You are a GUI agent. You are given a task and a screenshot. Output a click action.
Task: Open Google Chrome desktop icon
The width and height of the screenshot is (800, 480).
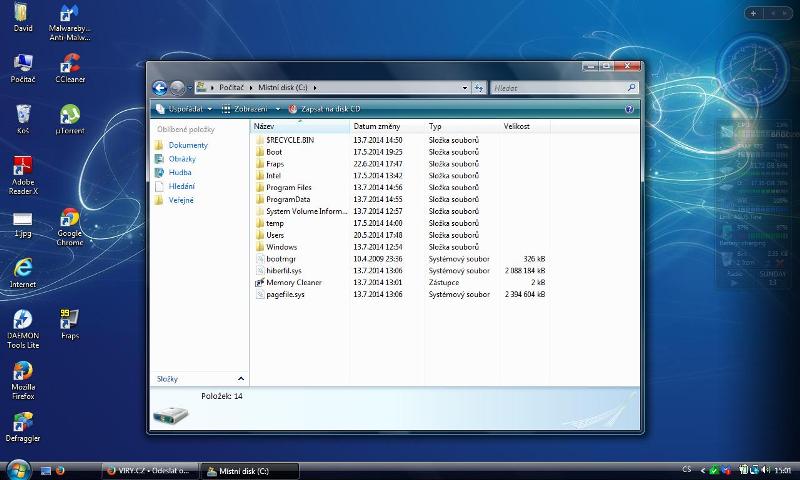coord(70,220)
